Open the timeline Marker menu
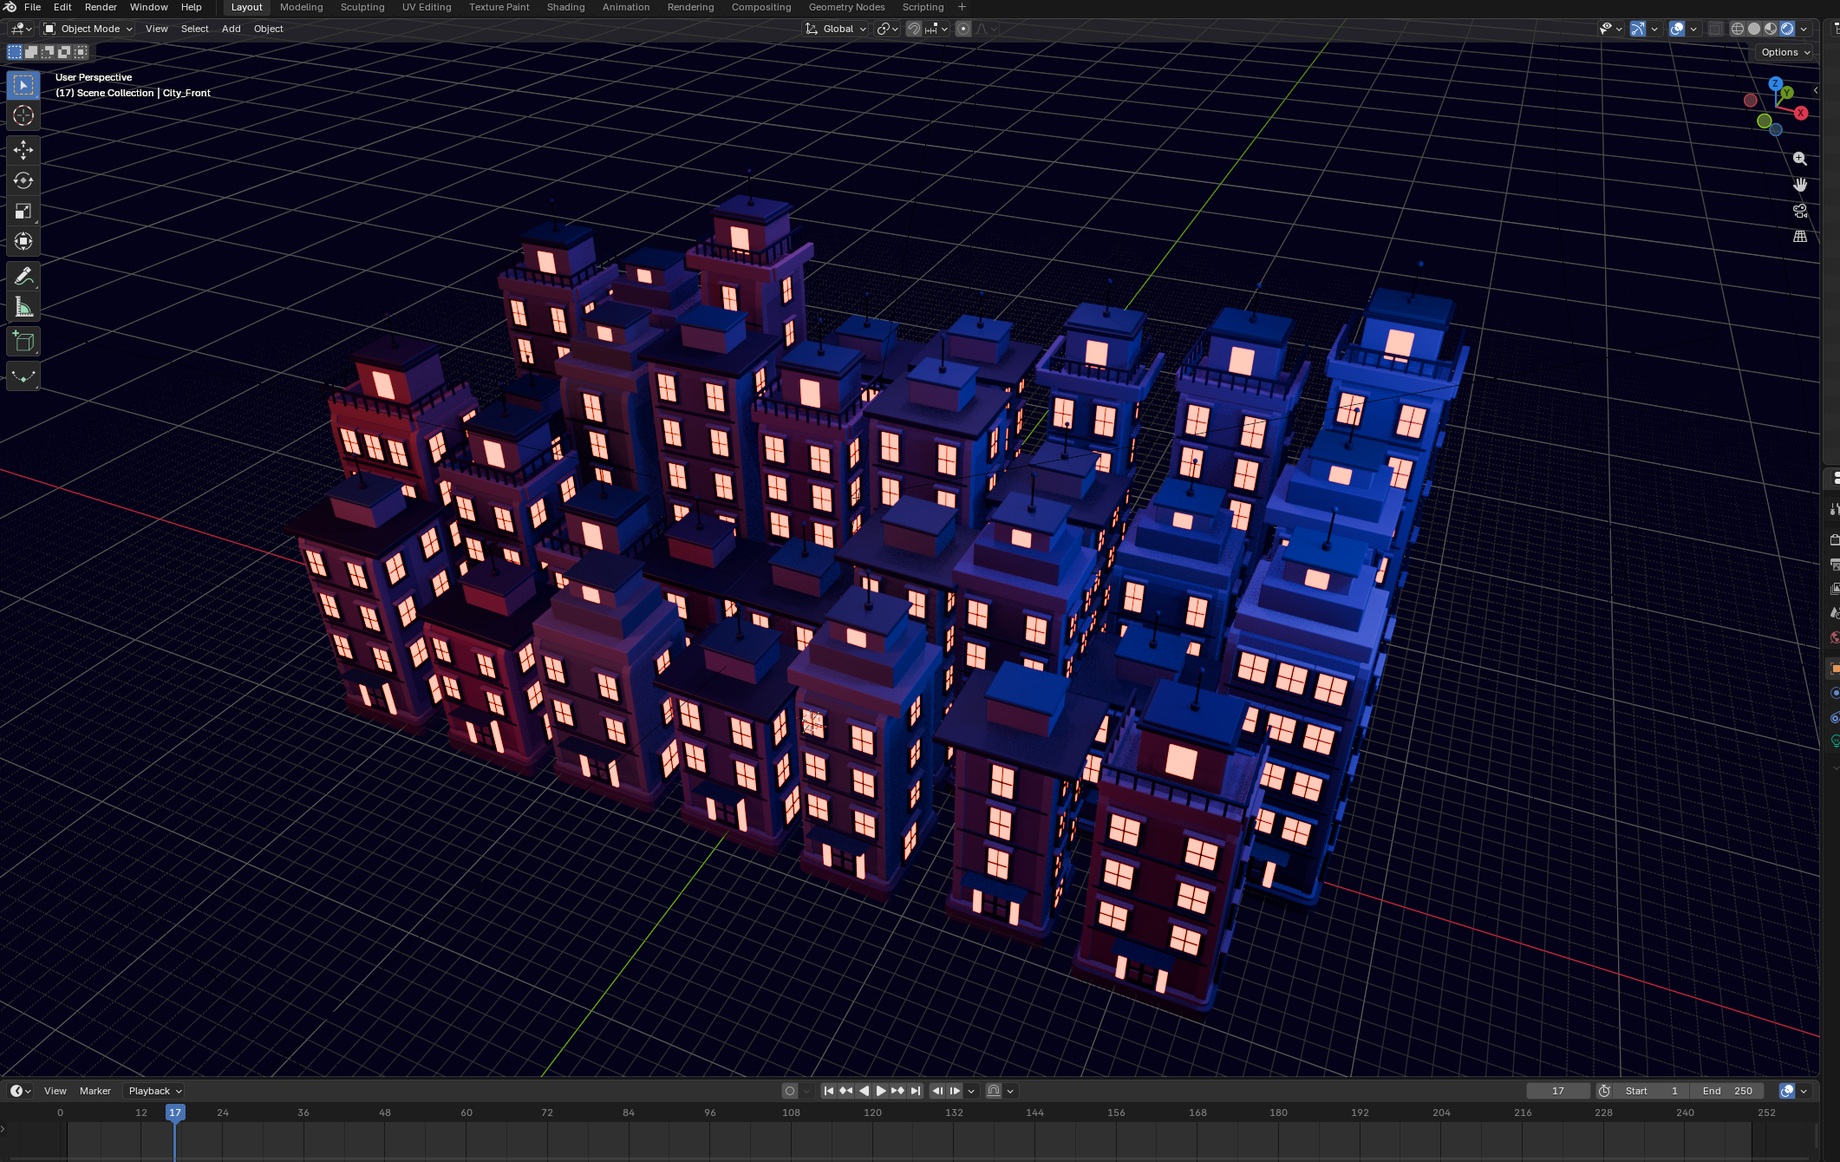This screenshot has width=1840, height=1162. pos(95,1091)
